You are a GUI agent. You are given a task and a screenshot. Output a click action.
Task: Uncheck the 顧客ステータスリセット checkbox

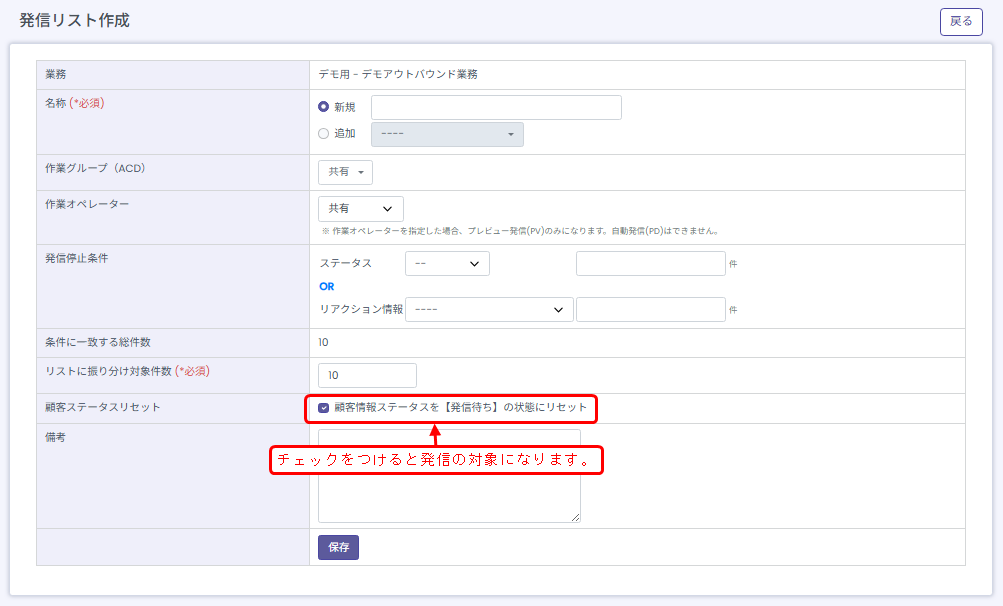pos(324,408)
